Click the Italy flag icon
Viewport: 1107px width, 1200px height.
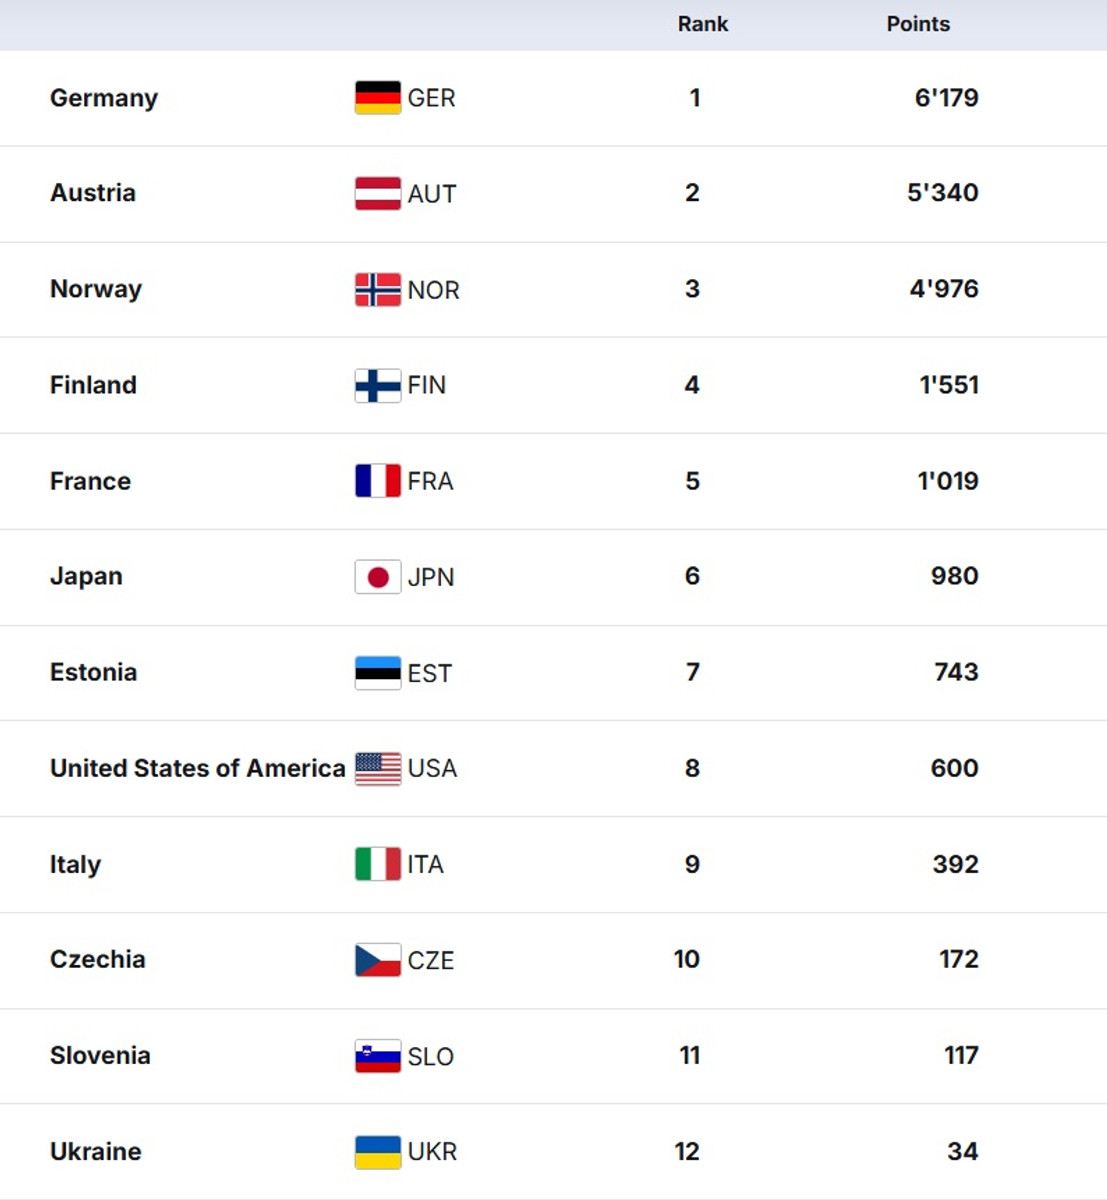(x=378, y=864)
